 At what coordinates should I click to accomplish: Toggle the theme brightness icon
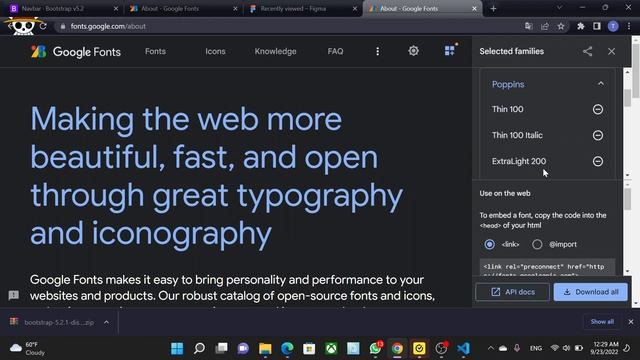[x=413, y=51]
